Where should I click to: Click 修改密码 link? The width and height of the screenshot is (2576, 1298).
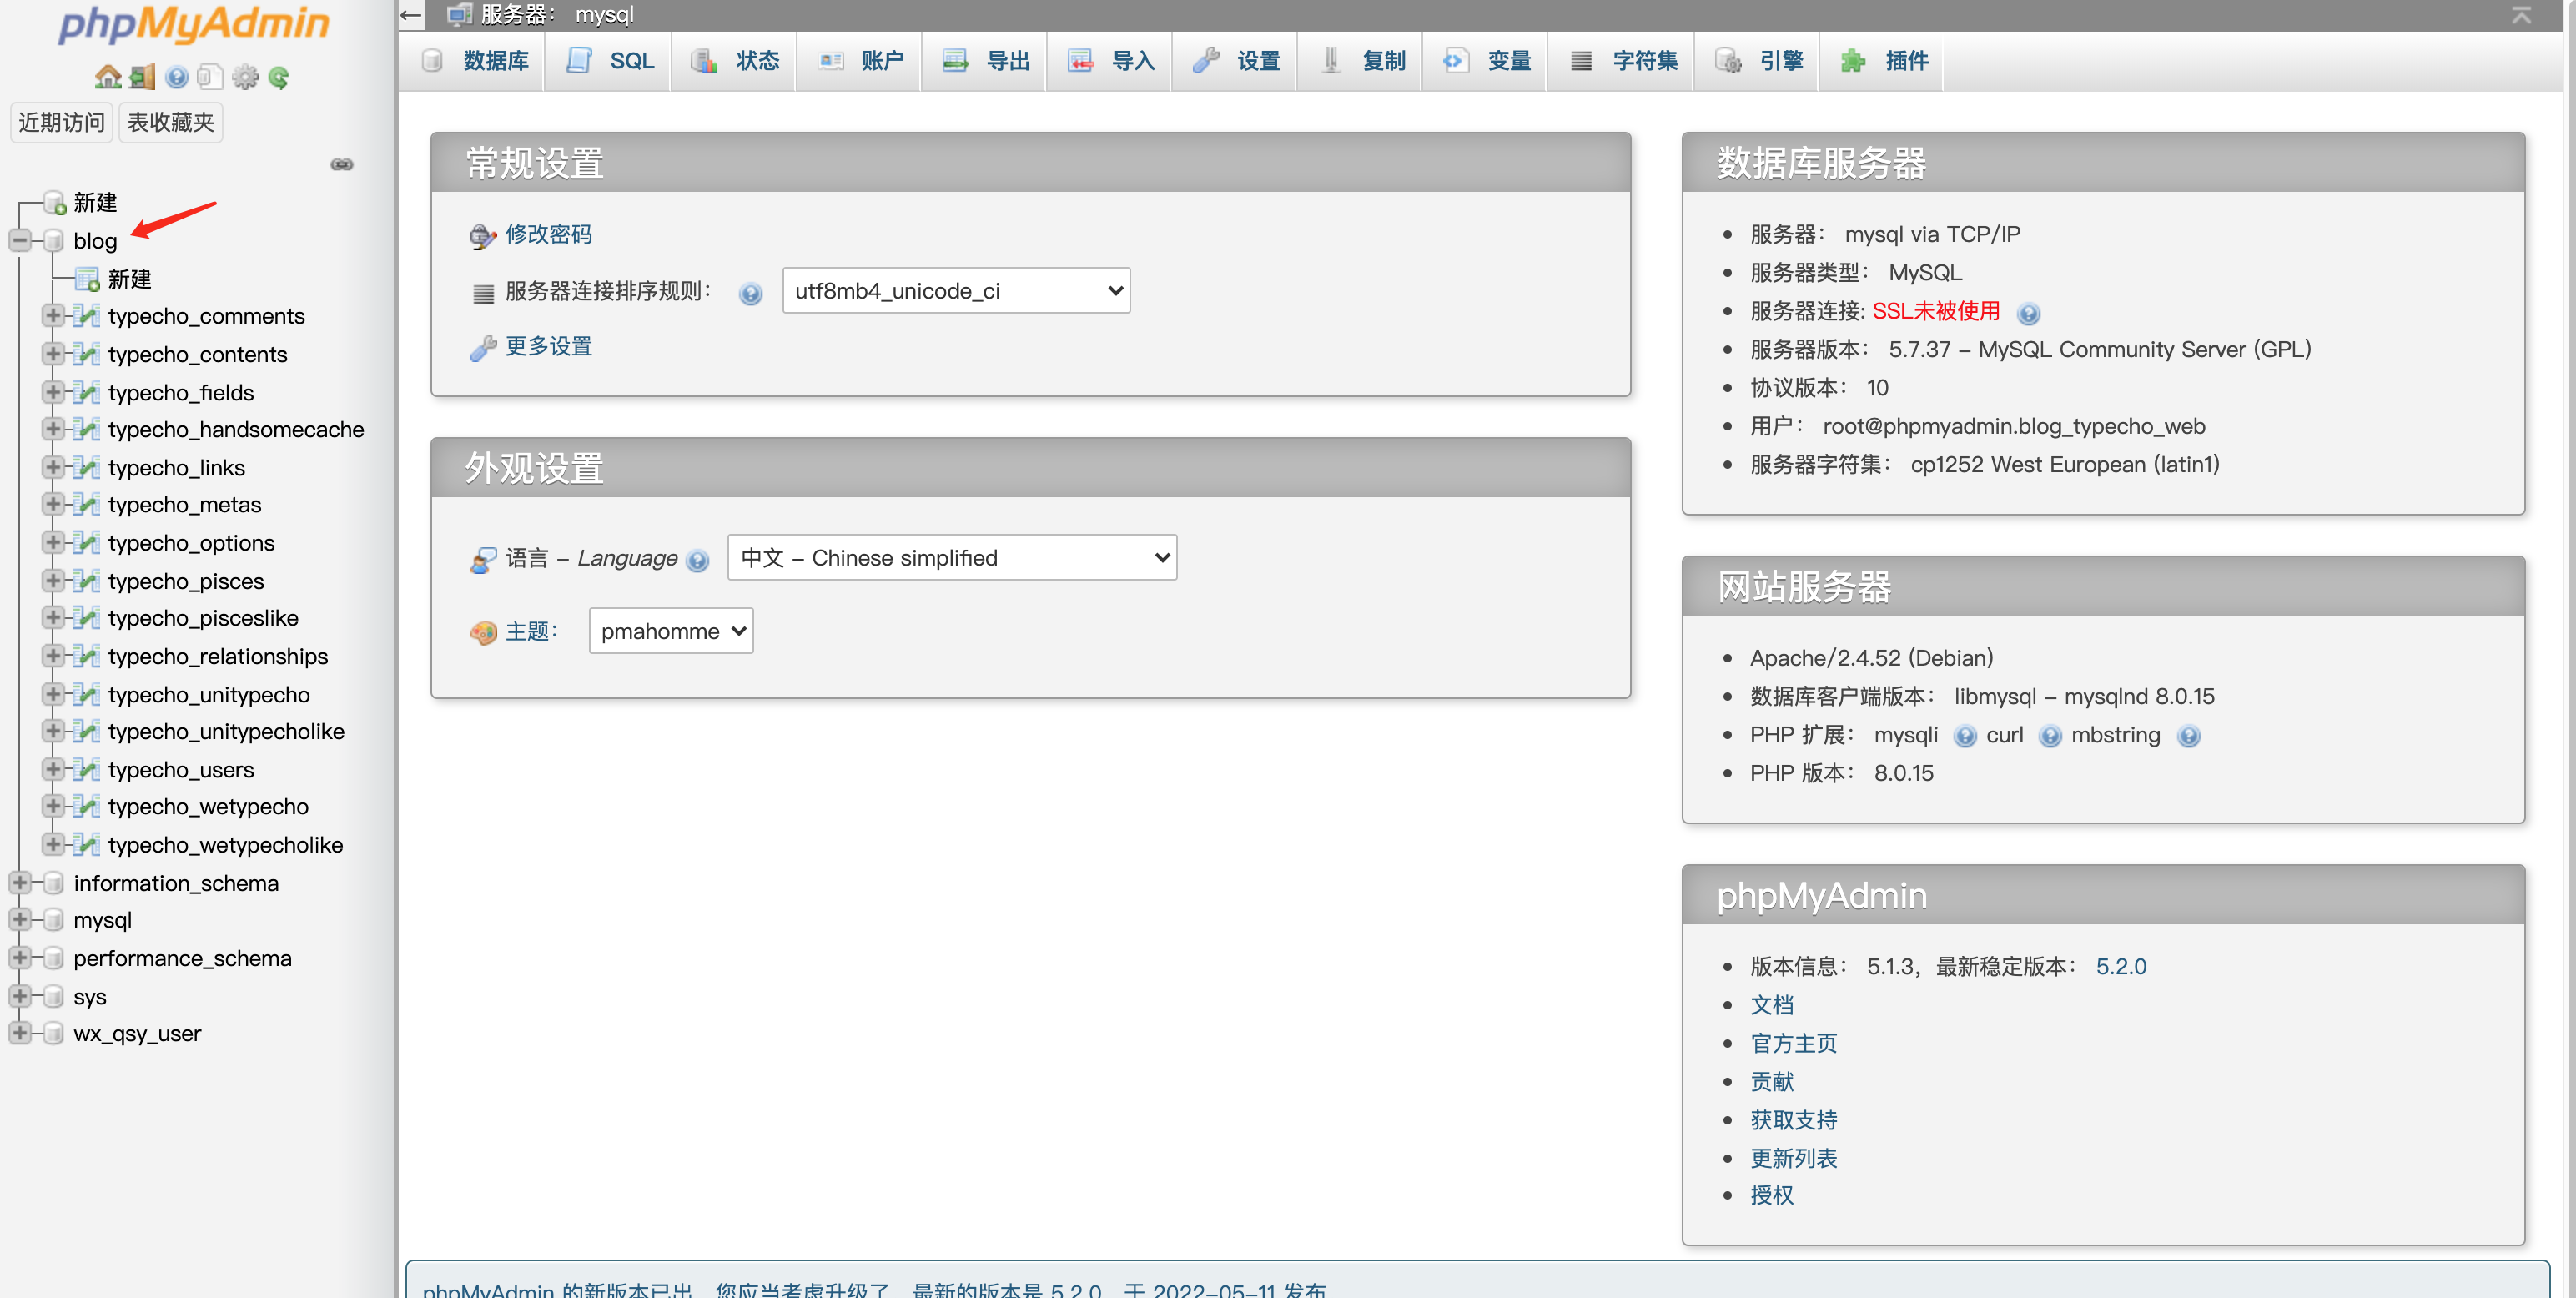pos(549,234)
